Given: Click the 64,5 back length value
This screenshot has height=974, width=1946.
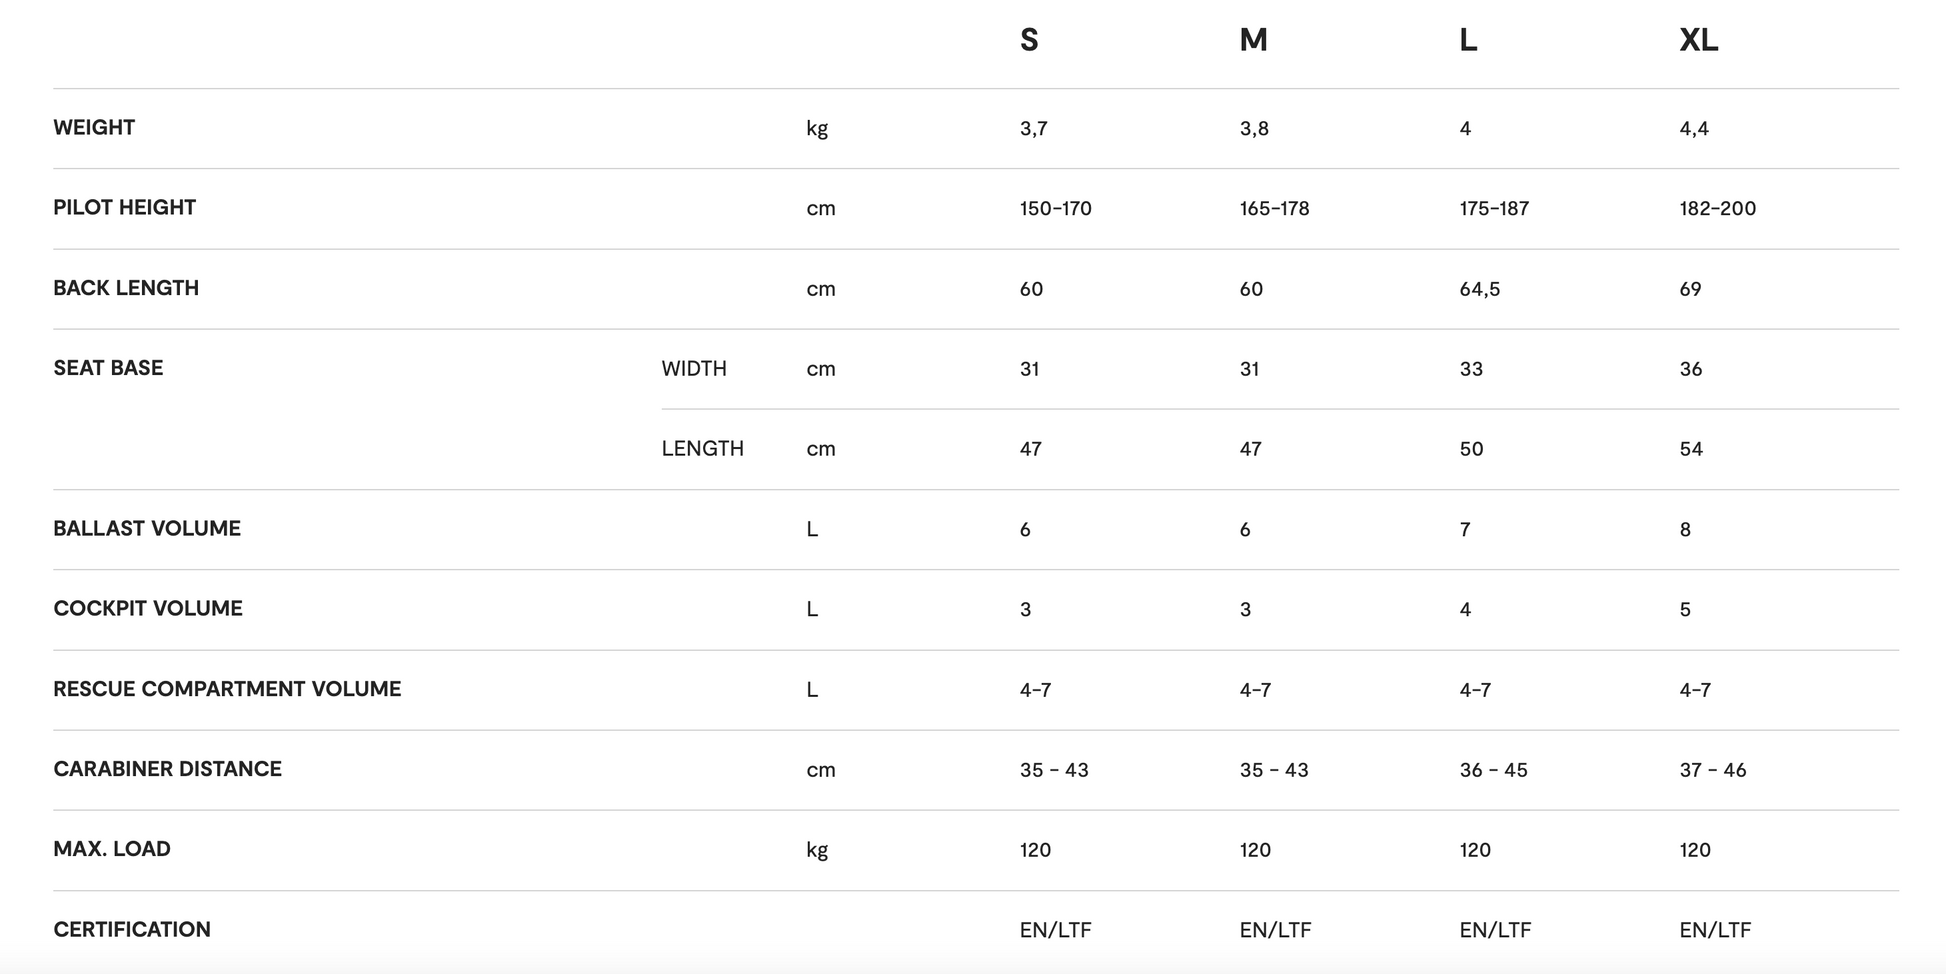Looking at the screenshot, I should pos(1479,289).
